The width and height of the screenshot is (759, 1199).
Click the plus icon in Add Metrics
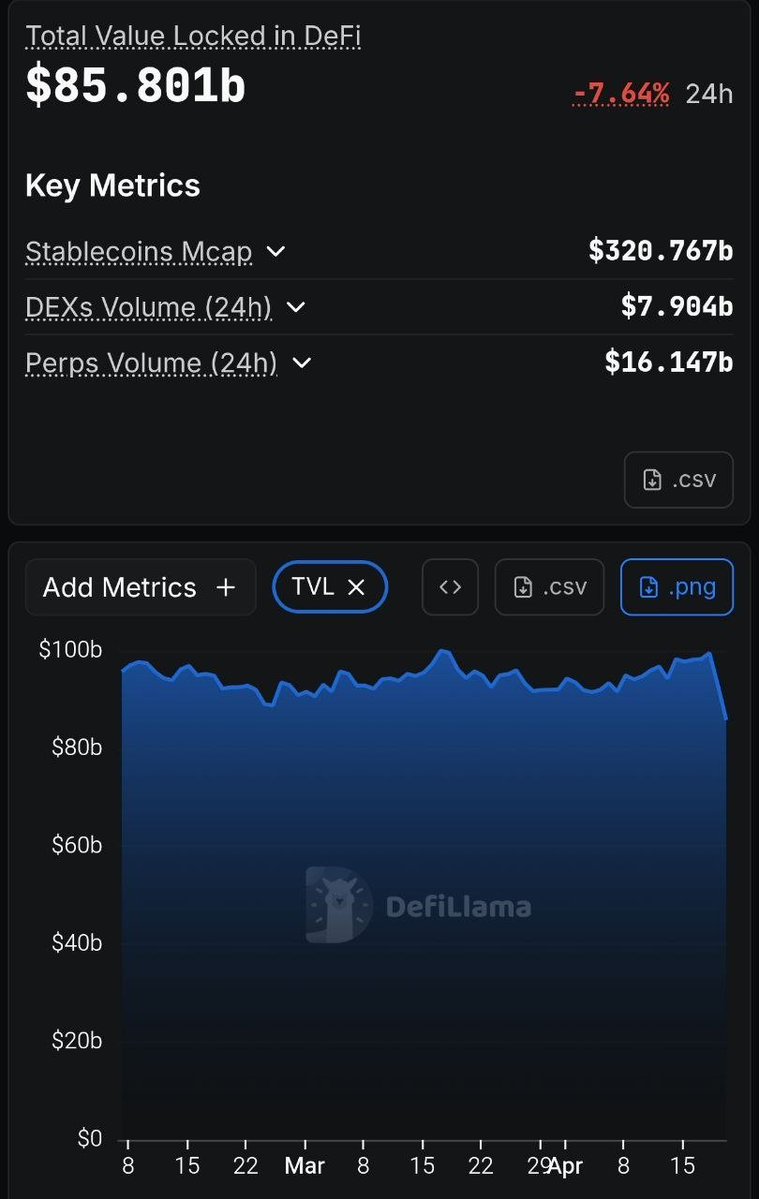tap(226, 587)
